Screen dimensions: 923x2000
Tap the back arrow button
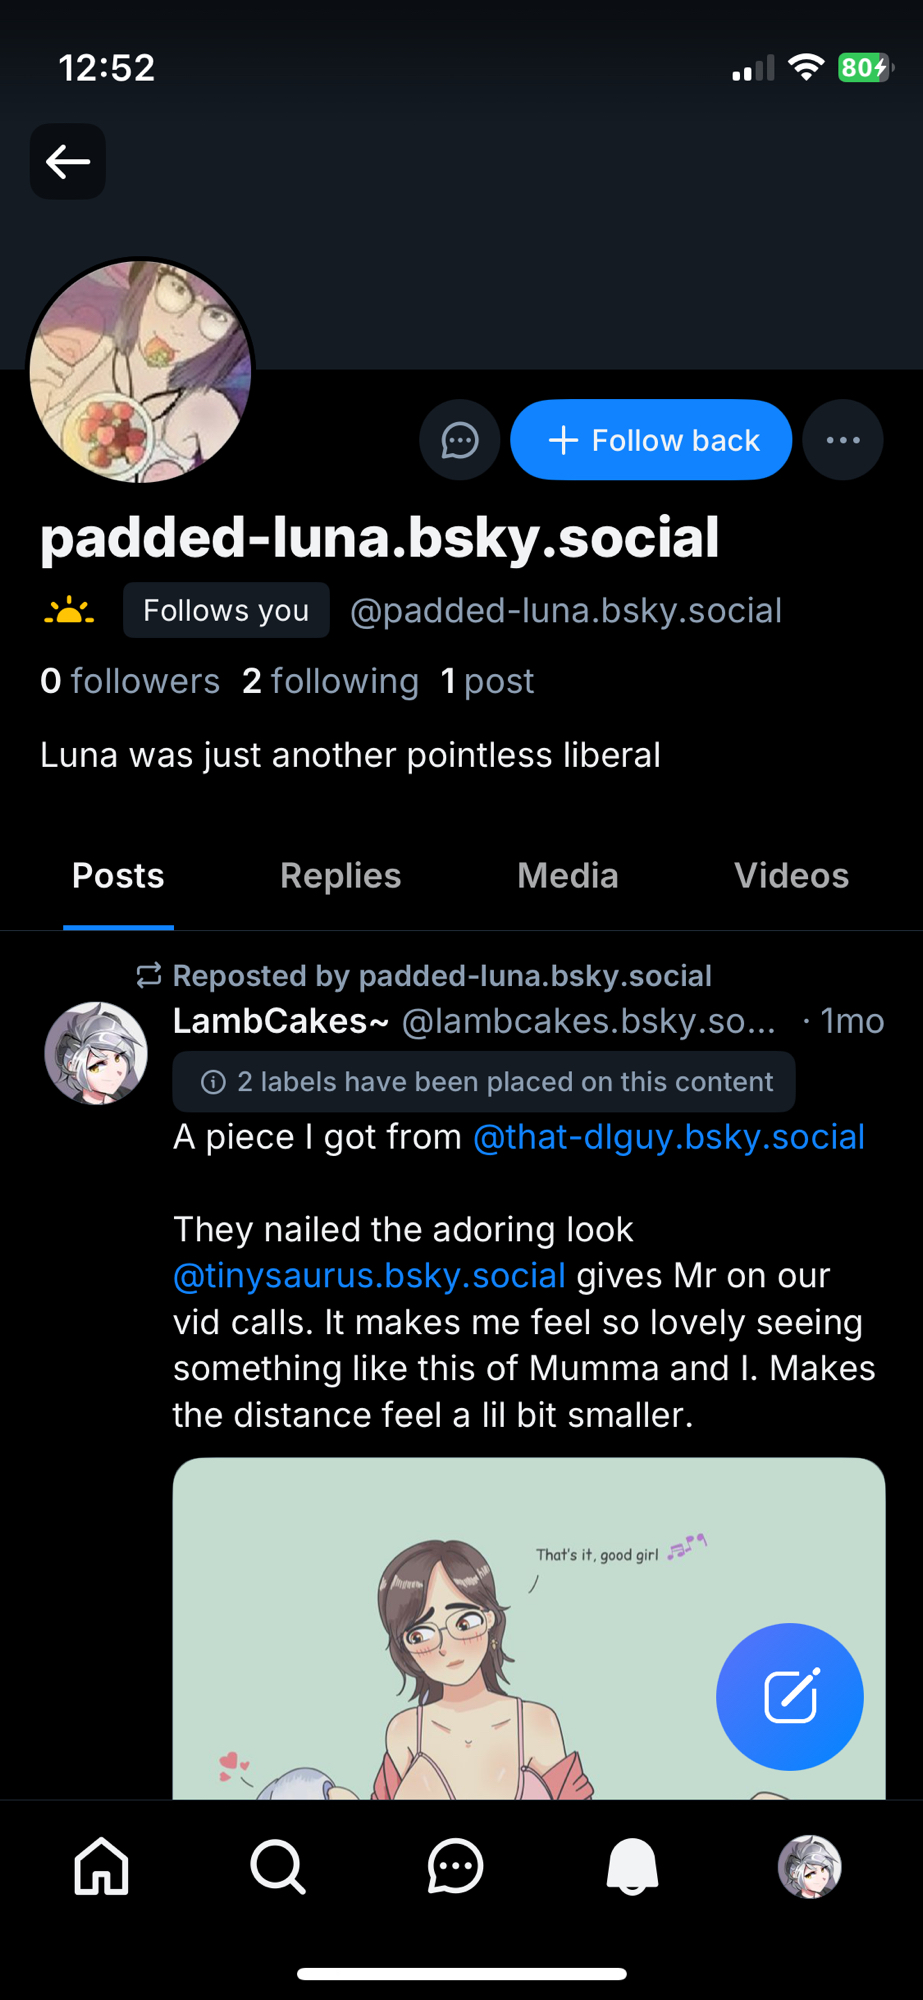(68, 161)
